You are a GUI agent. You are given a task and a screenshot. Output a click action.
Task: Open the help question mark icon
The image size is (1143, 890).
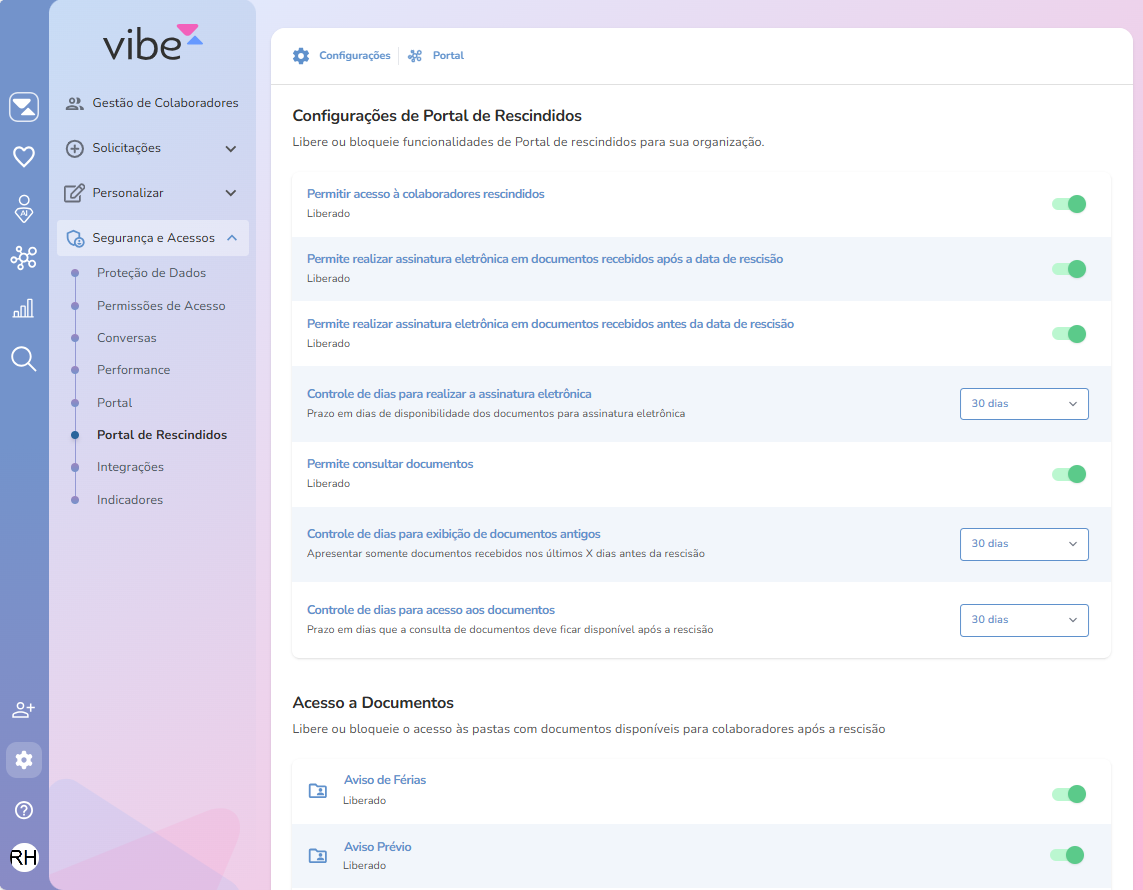click(24, 810)
